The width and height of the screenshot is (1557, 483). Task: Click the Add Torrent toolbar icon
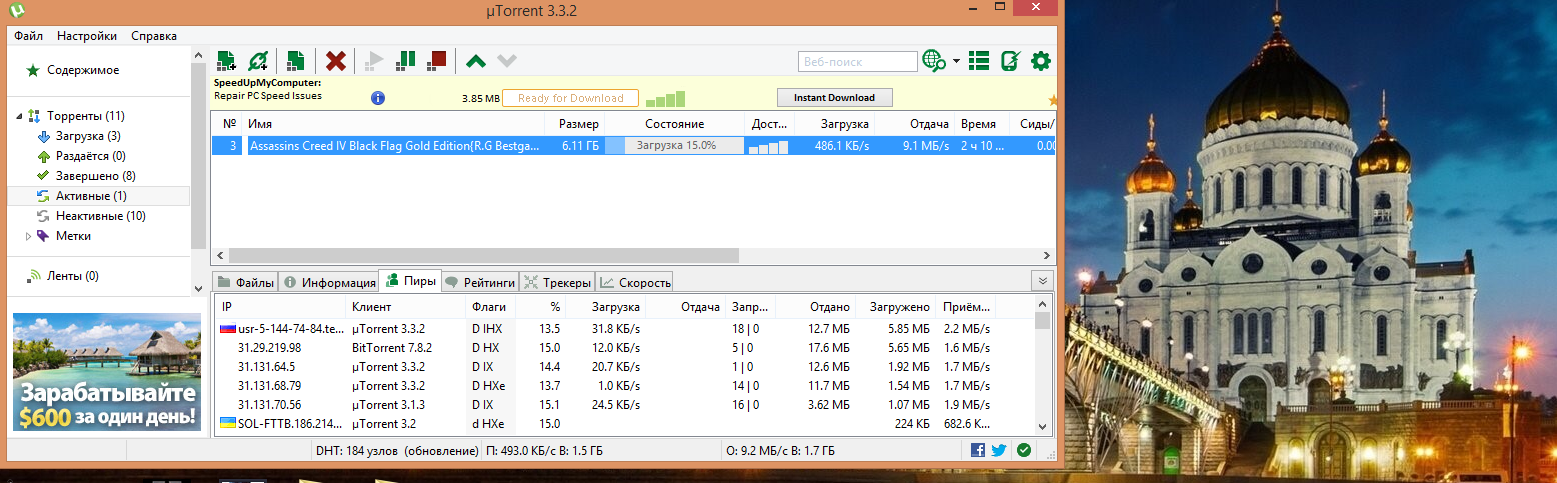tap(227, 61)
